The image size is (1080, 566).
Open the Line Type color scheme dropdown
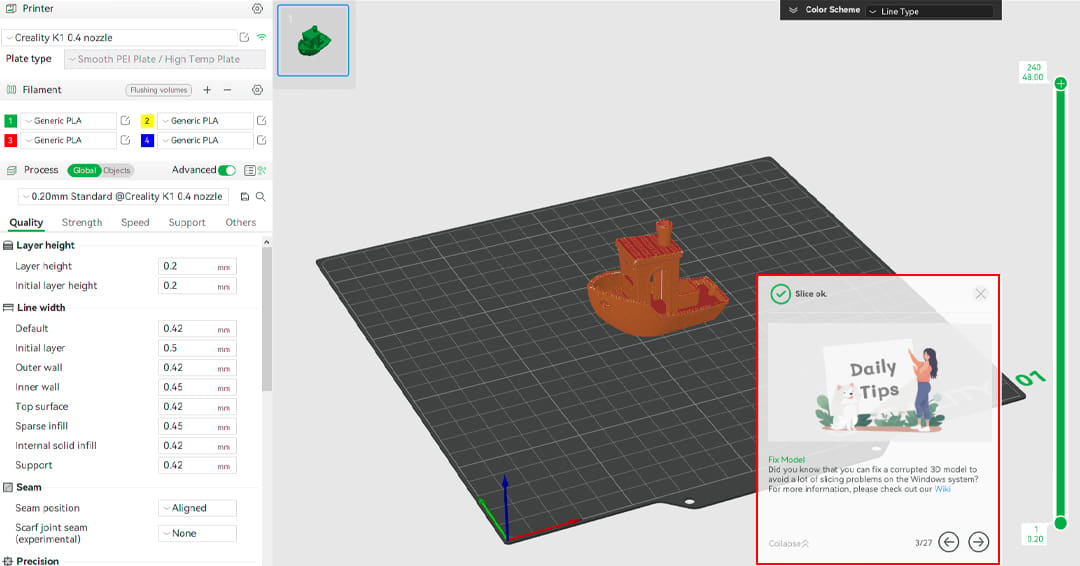point(930,11)
